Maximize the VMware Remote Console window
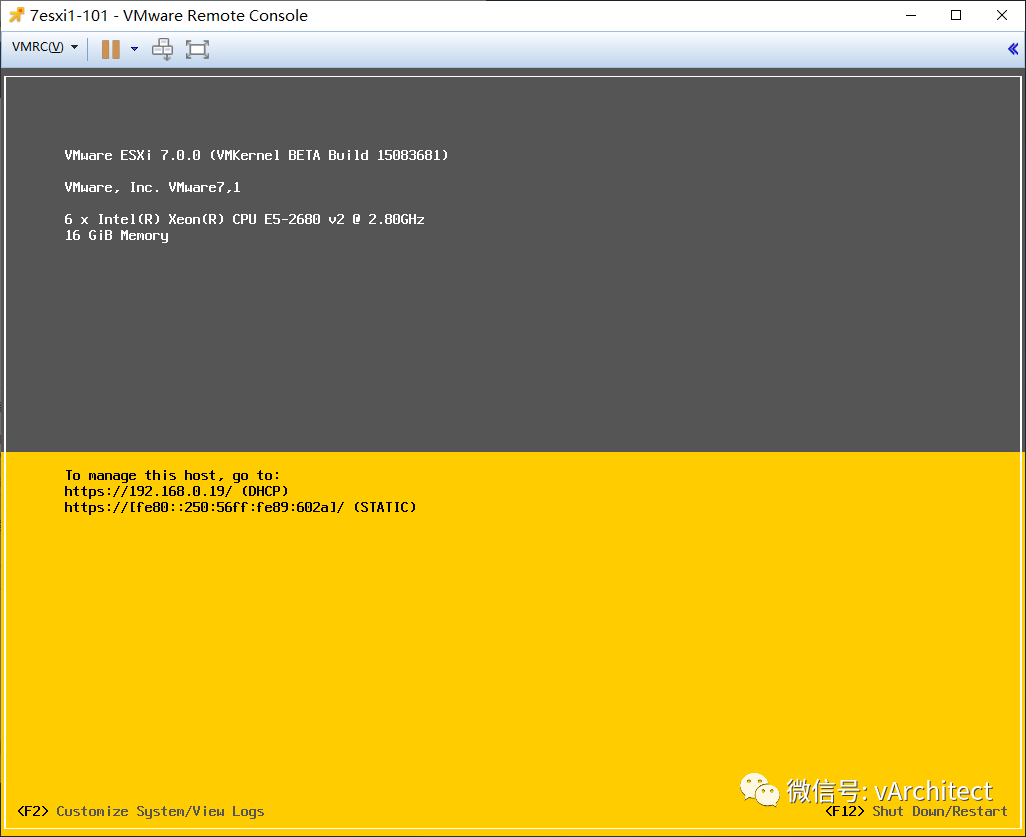The height and width of the screenshot is (837, 1026). (956, 15)
